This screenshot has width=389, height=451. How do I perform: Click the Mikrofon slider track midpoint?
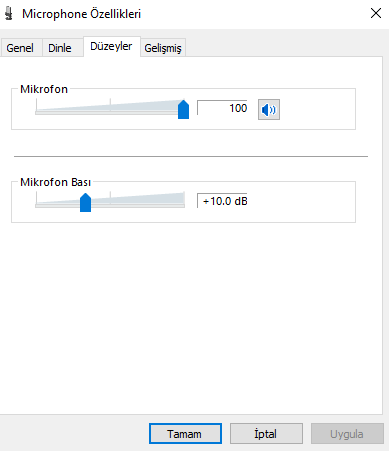[x=110, y=113]
